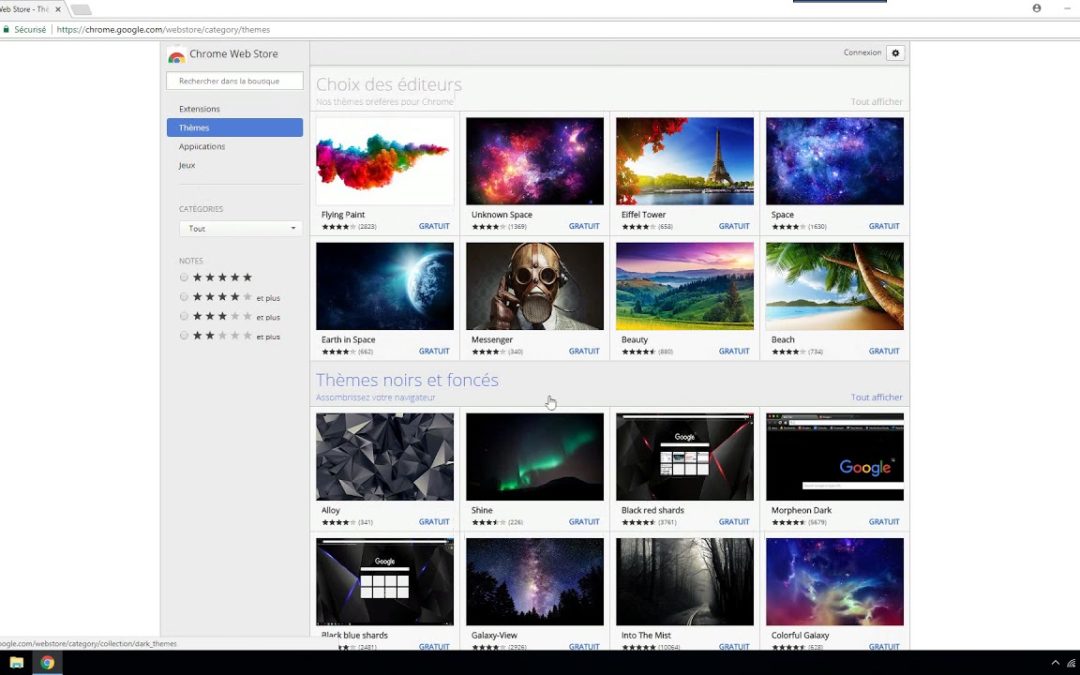Select the 3-star 'et plus' rating filter
This screenshot has width=1080, height=675.
(x=184, y=316)
